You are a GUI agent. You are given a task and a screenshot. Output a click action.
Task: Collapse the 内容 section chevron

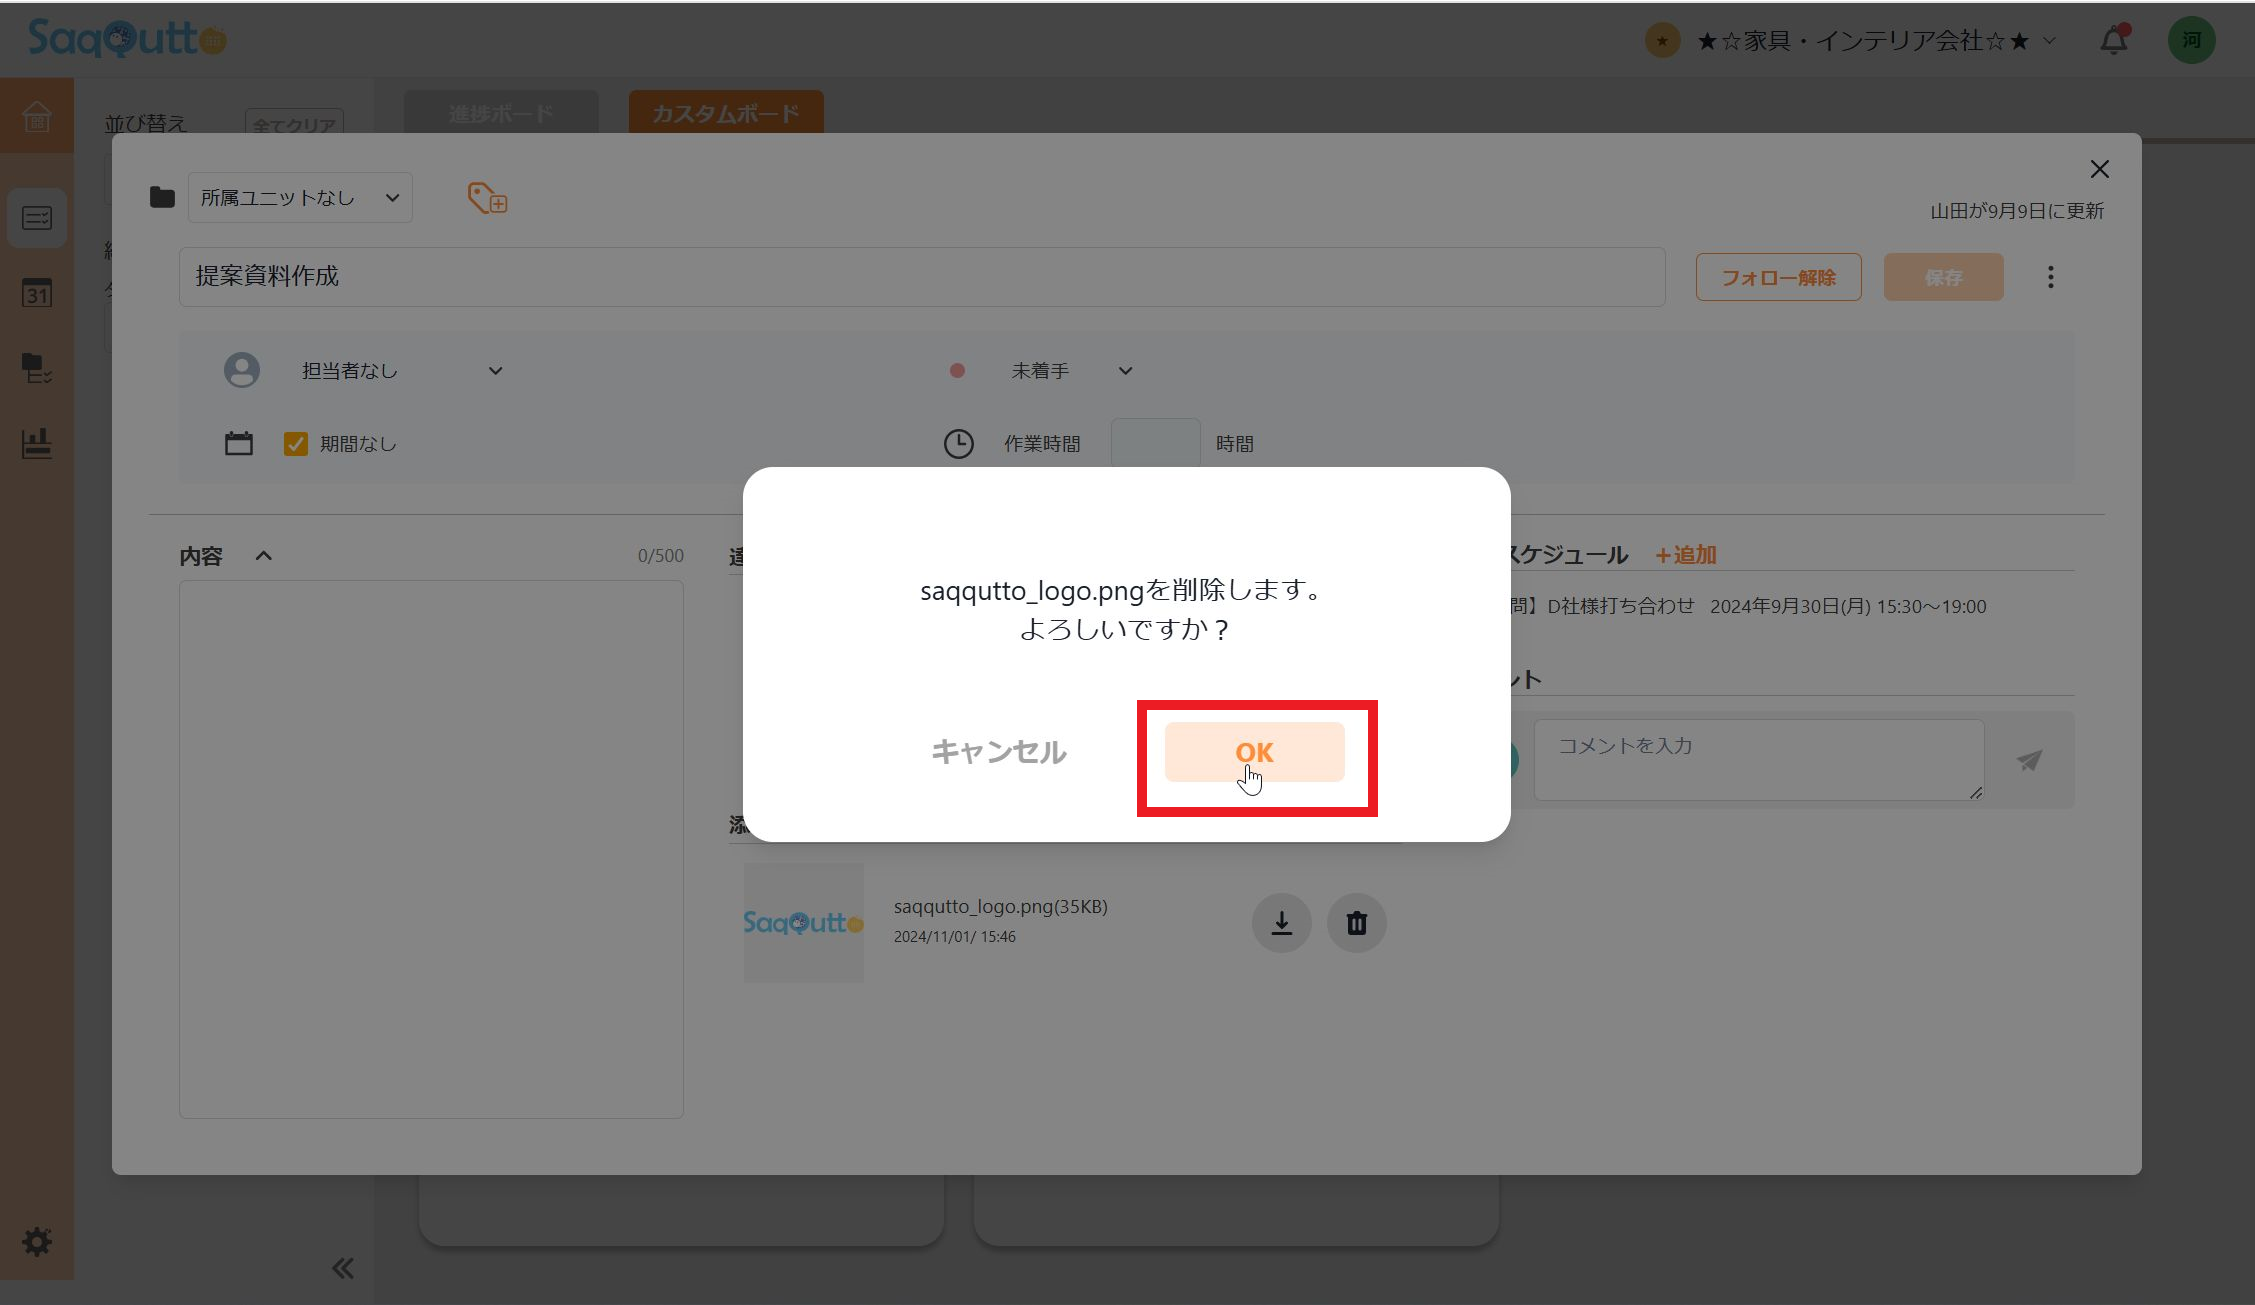(264, 556)
